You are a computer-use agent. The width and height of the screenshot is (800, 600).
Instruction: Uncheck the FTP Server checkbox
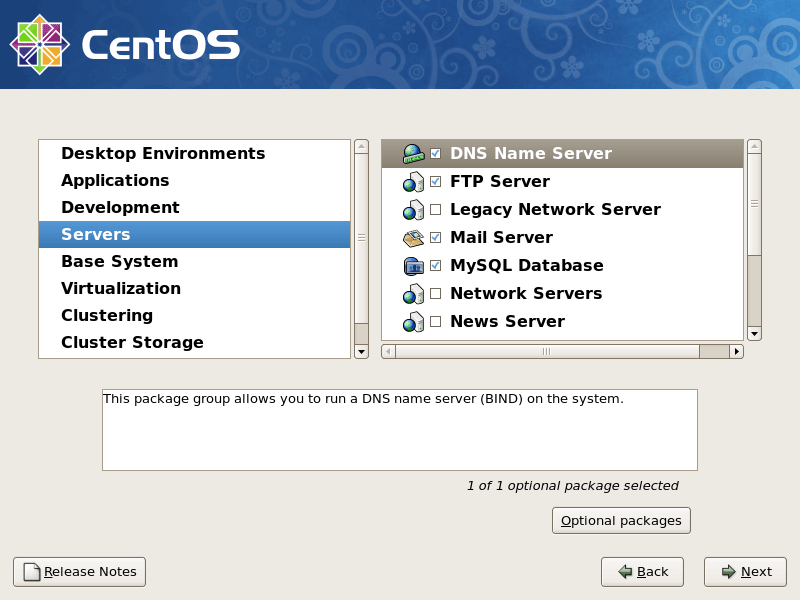pyautogui.click(x=436, y=182)
